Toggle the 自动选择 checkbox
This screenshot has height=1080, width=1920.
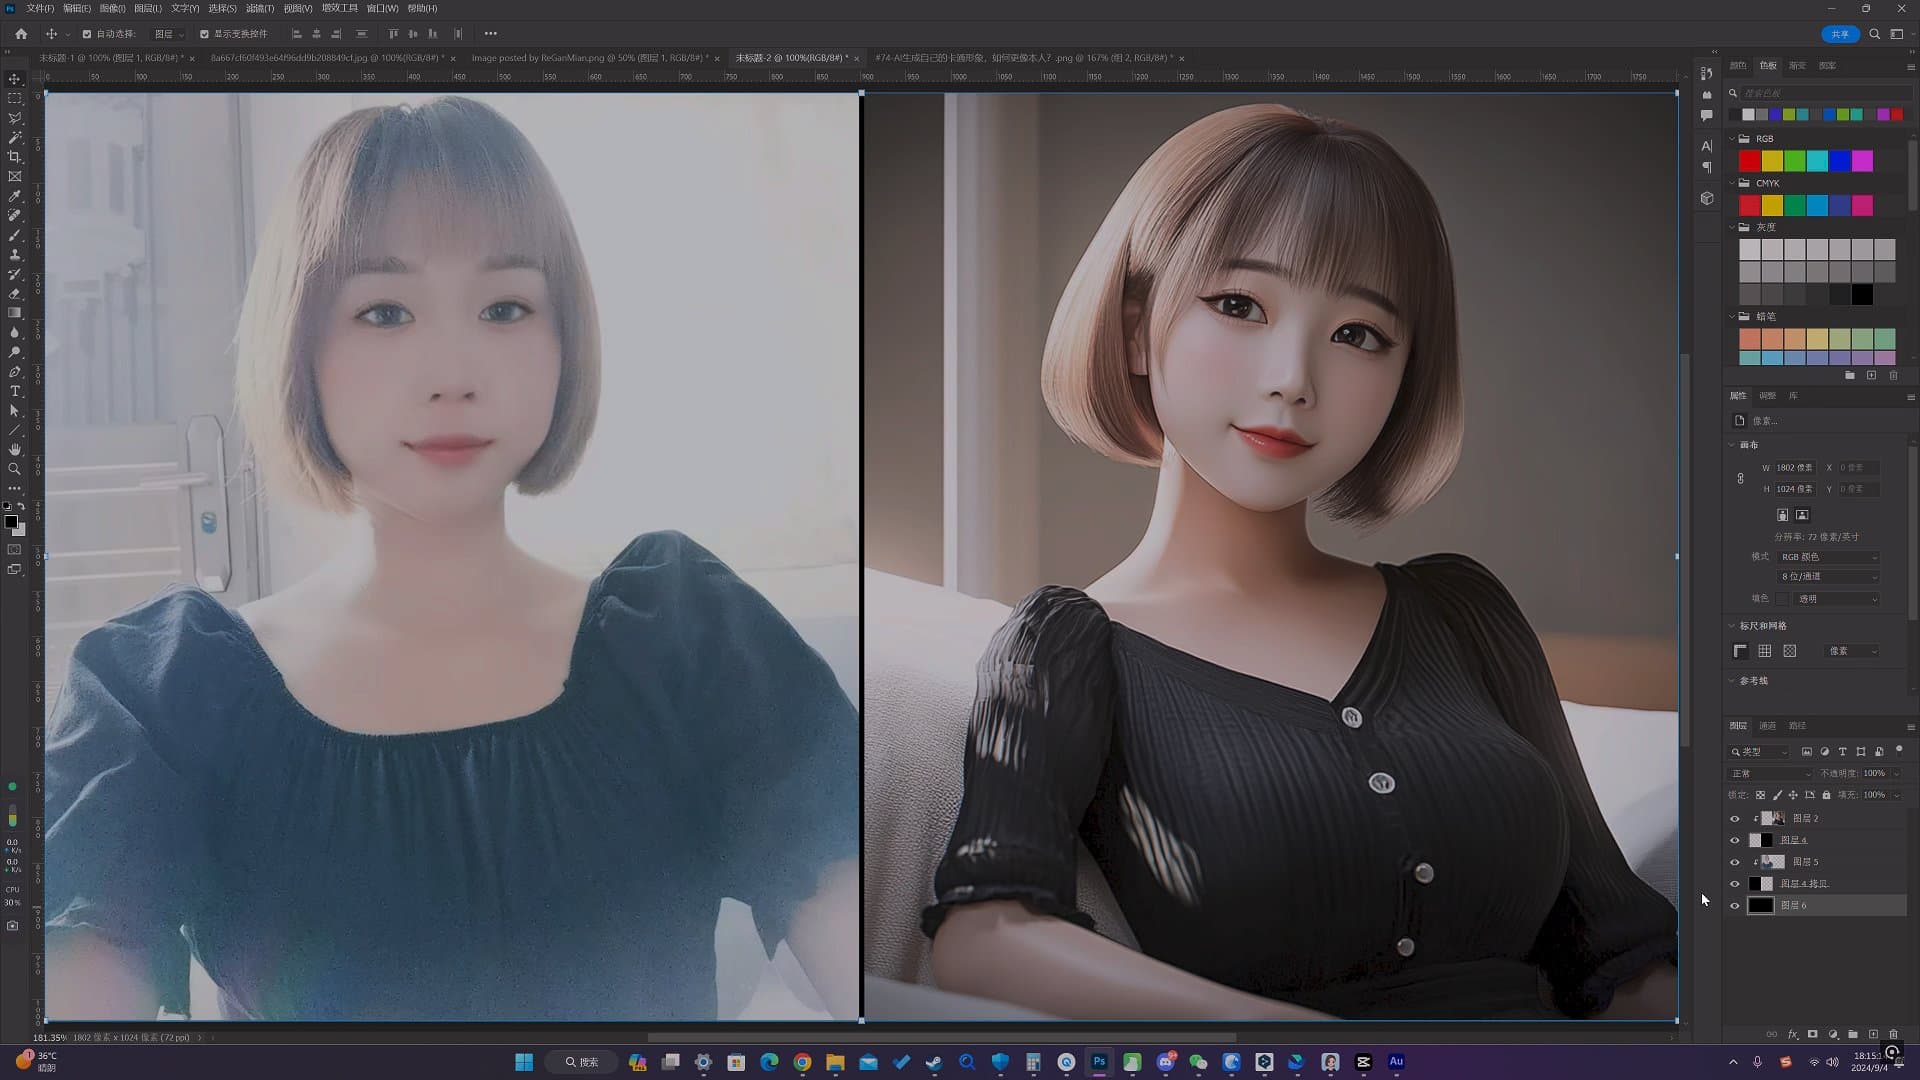click(87, 34)
